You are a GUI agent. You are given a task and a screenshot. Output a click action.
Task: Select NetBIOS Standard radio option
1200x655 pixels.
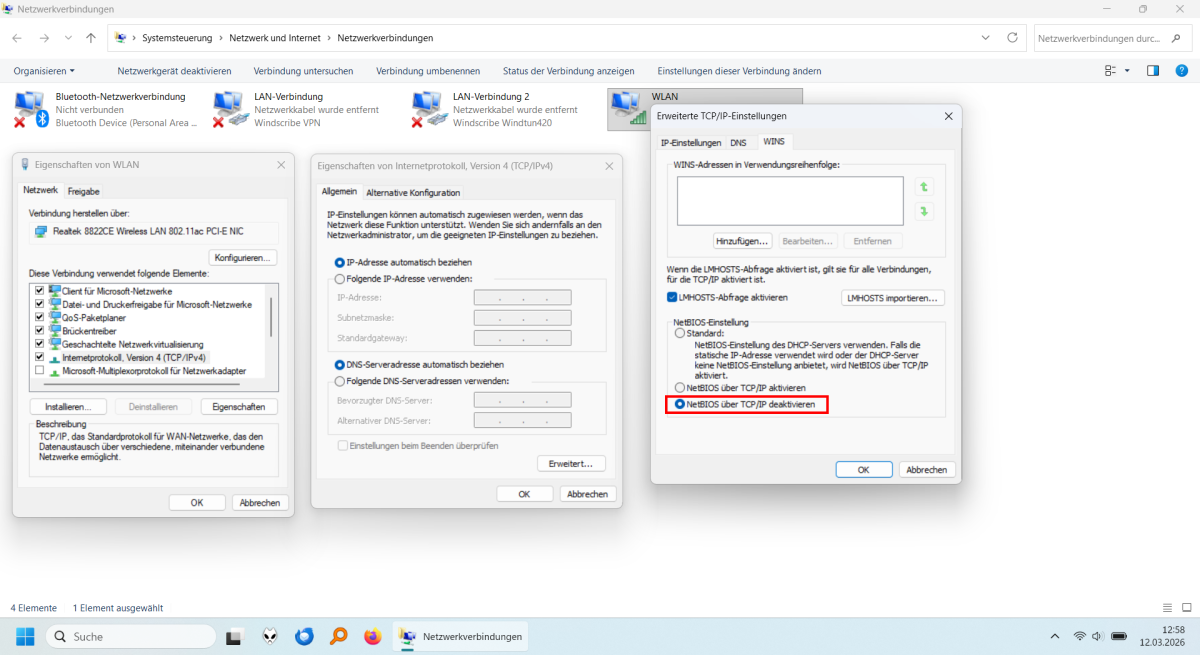pyautogui.click(x=680, y=333)
